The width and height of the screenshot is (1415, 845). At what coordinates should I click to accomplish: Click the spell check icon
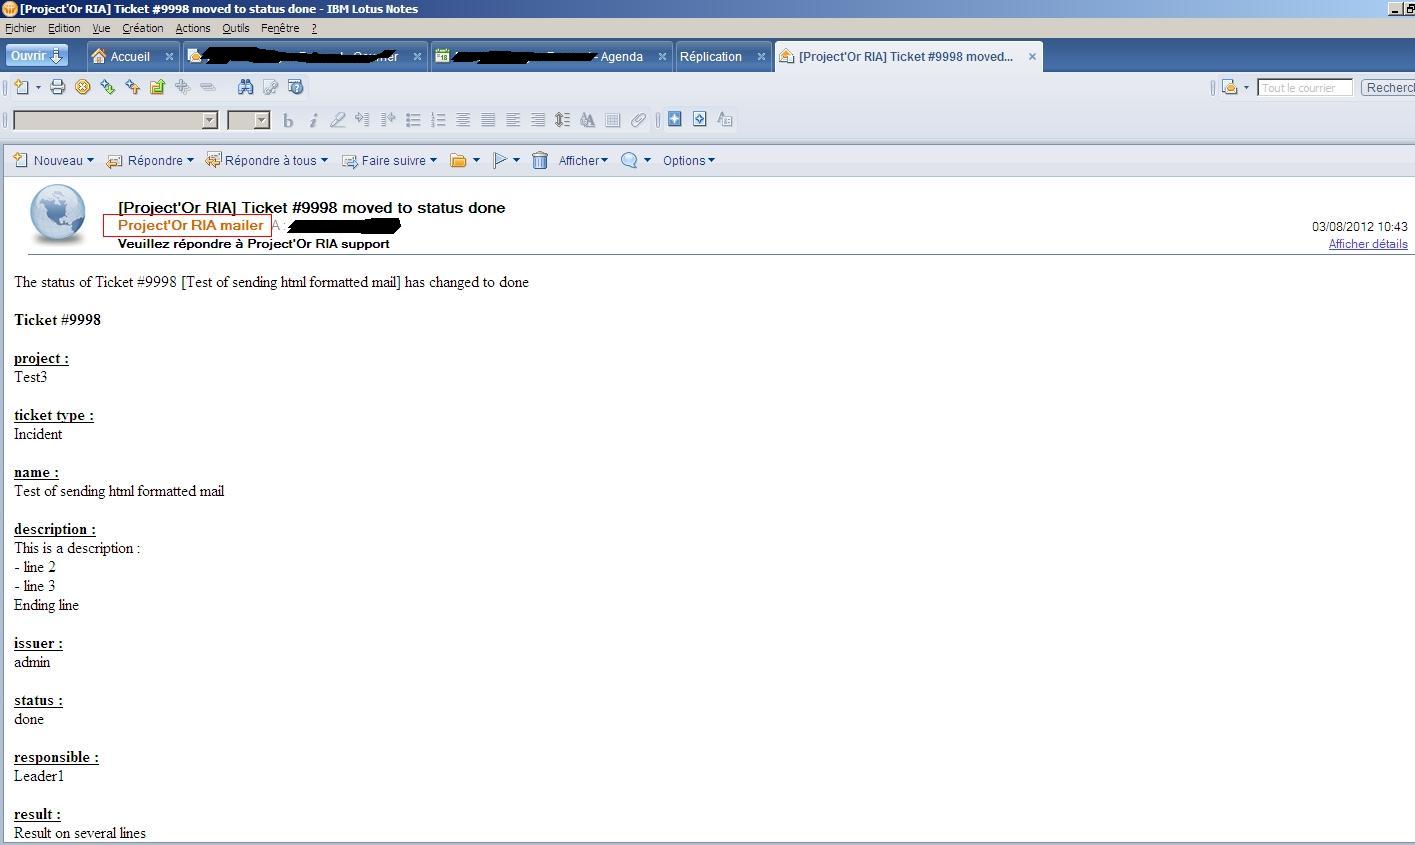(x=588, y=120)
